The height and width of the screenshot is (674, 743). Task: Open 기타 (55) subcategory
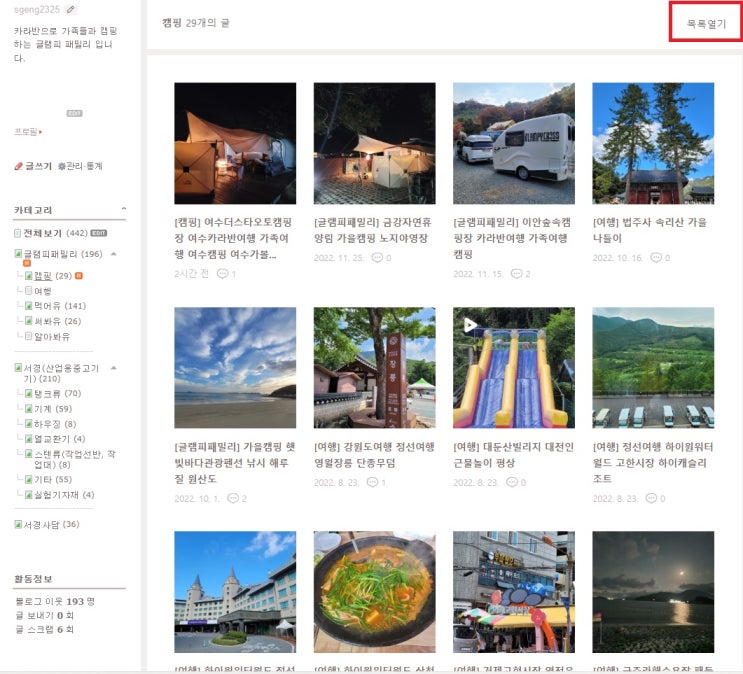[49, 479]
